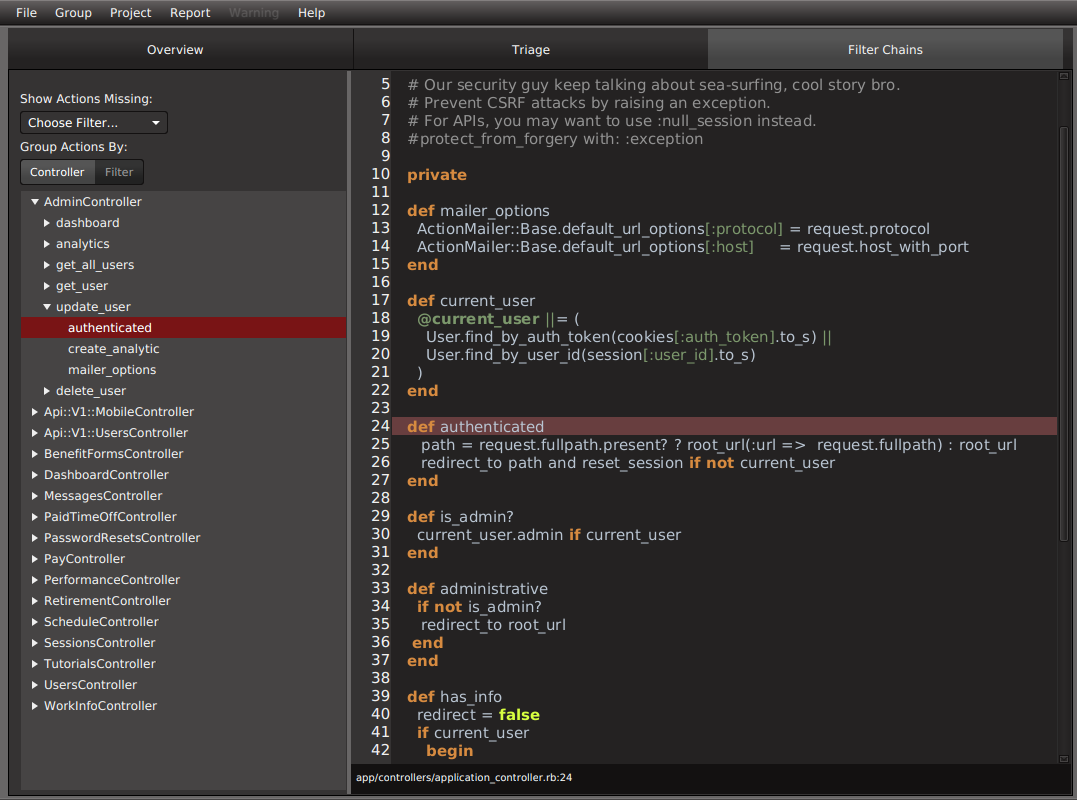
Task: Expand the WorkInfoController node
Action: 35,706
